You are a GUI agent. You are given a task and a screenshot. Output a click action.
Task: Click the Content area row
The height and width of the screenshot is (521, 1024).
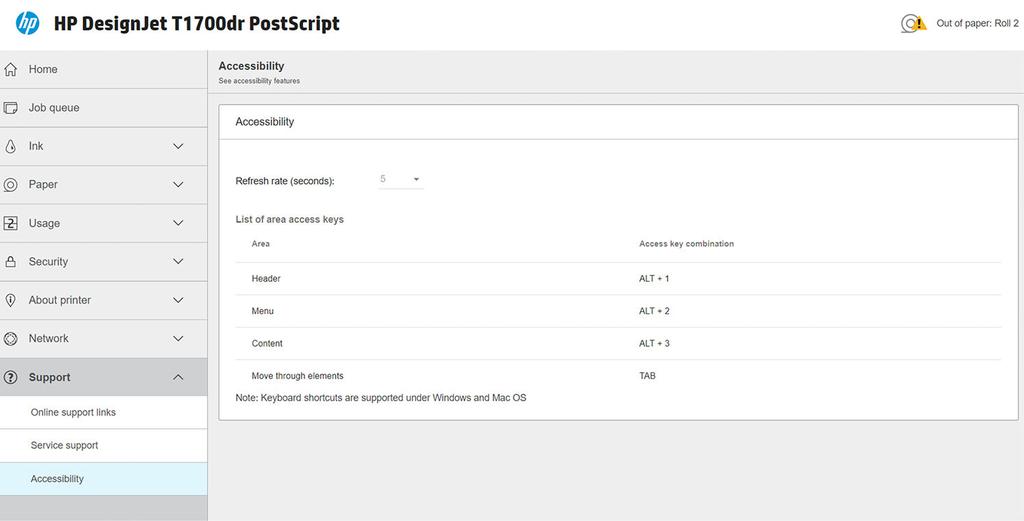tap(618, 343)
